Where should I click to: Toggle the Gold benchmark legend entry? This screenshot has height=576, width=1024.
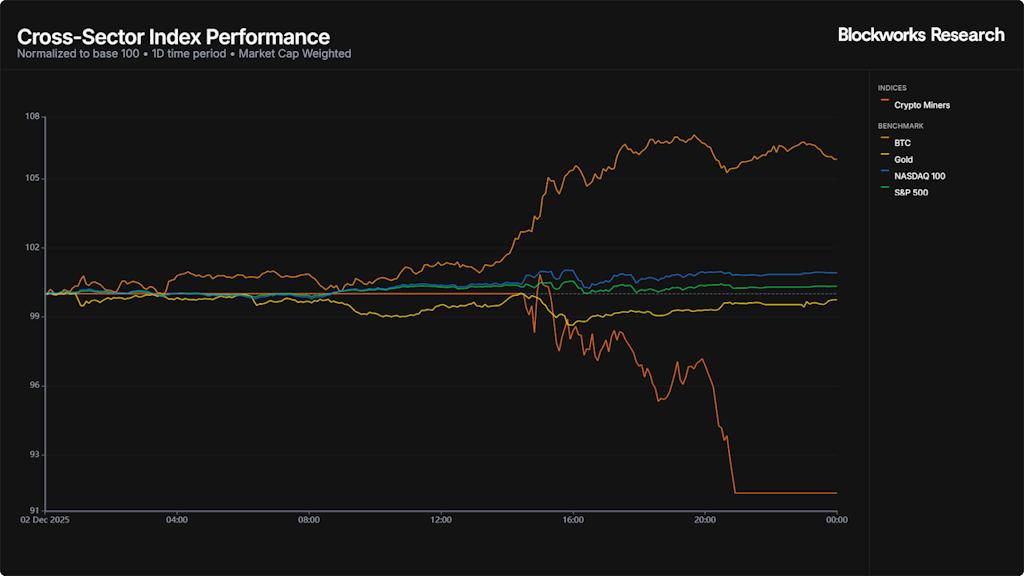903,159
